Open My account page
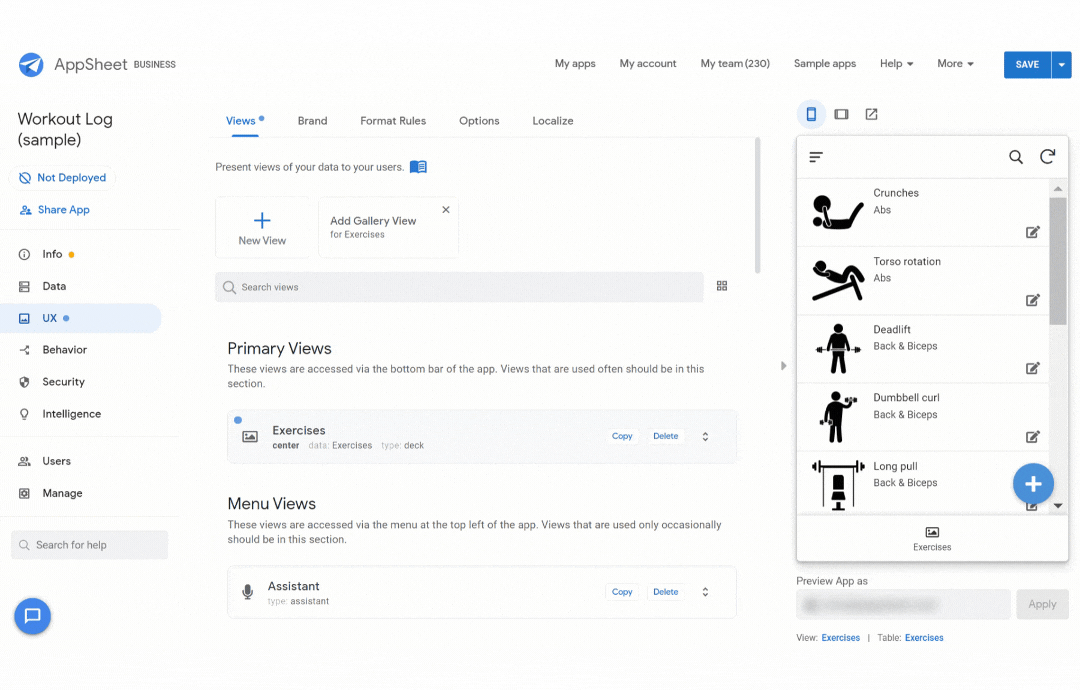The height and width of the screenshot is (690, 1080). [x=647, y=63]
